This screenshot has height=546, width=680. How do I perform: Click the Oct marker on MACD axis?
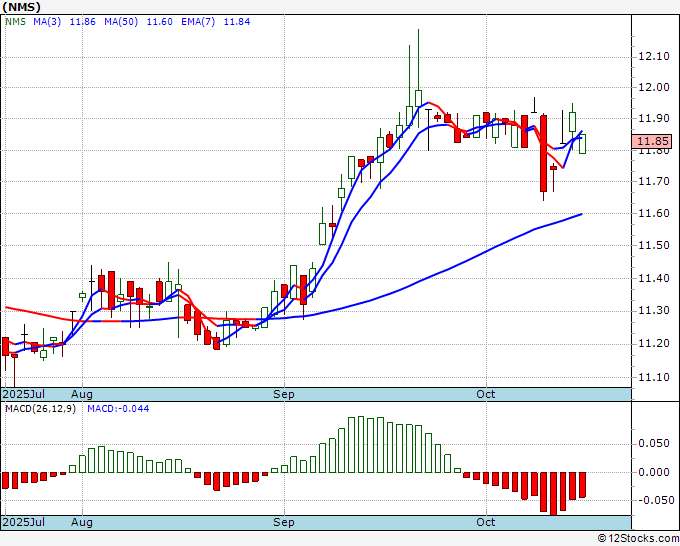pyautogui.click(x=486, y=523)
